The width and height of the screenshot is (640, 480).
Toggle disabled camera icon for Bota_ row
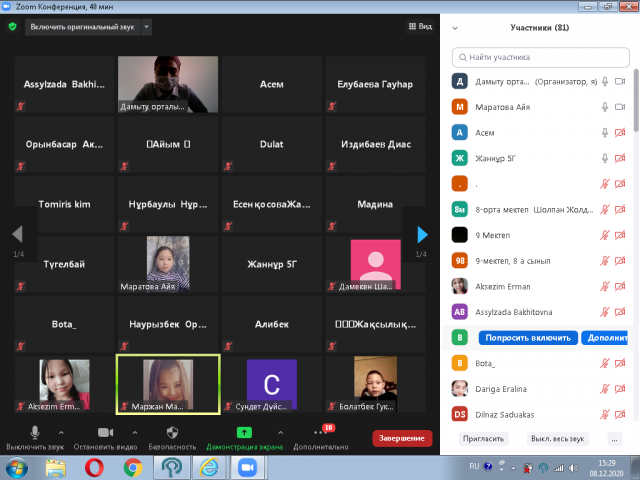(620, 363)
